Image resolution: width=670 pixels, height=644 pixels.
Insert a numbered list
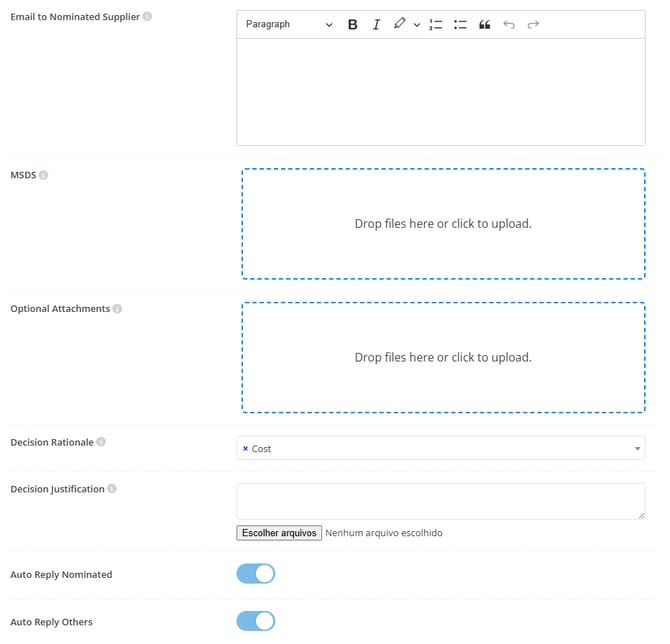(x=436, y=24)
